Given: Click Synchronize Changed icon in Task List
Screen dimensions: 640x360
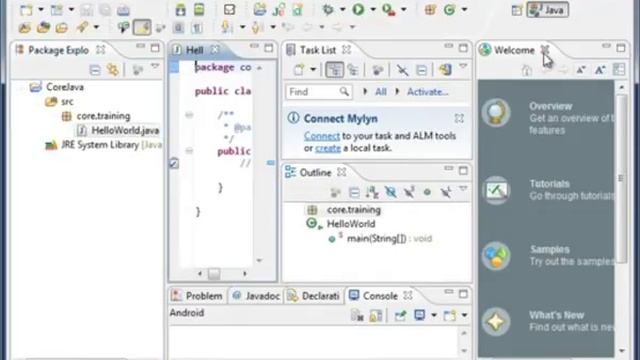Looking at the screenshot, I should point(445,70).
